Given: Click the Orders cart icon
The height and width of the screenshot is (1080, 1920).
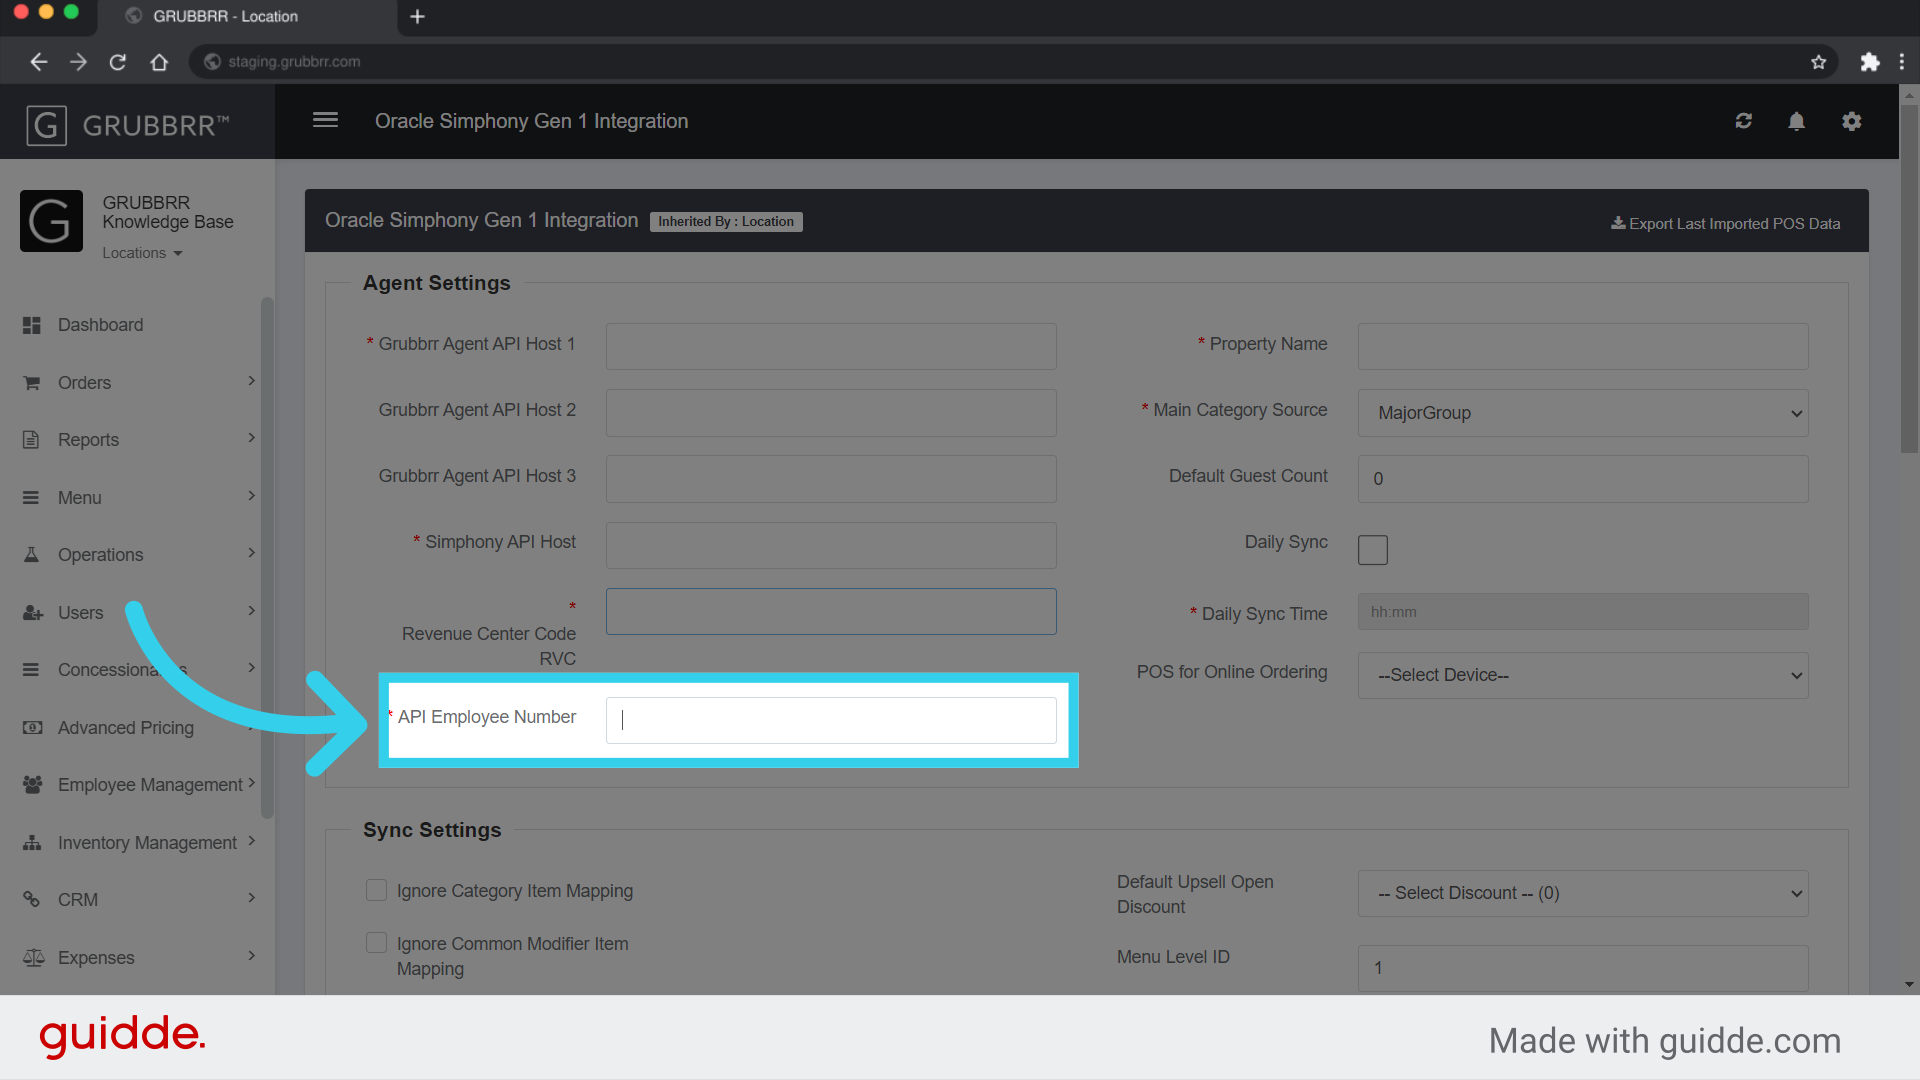Looking at the screenshot, I should tap(32, 383).
